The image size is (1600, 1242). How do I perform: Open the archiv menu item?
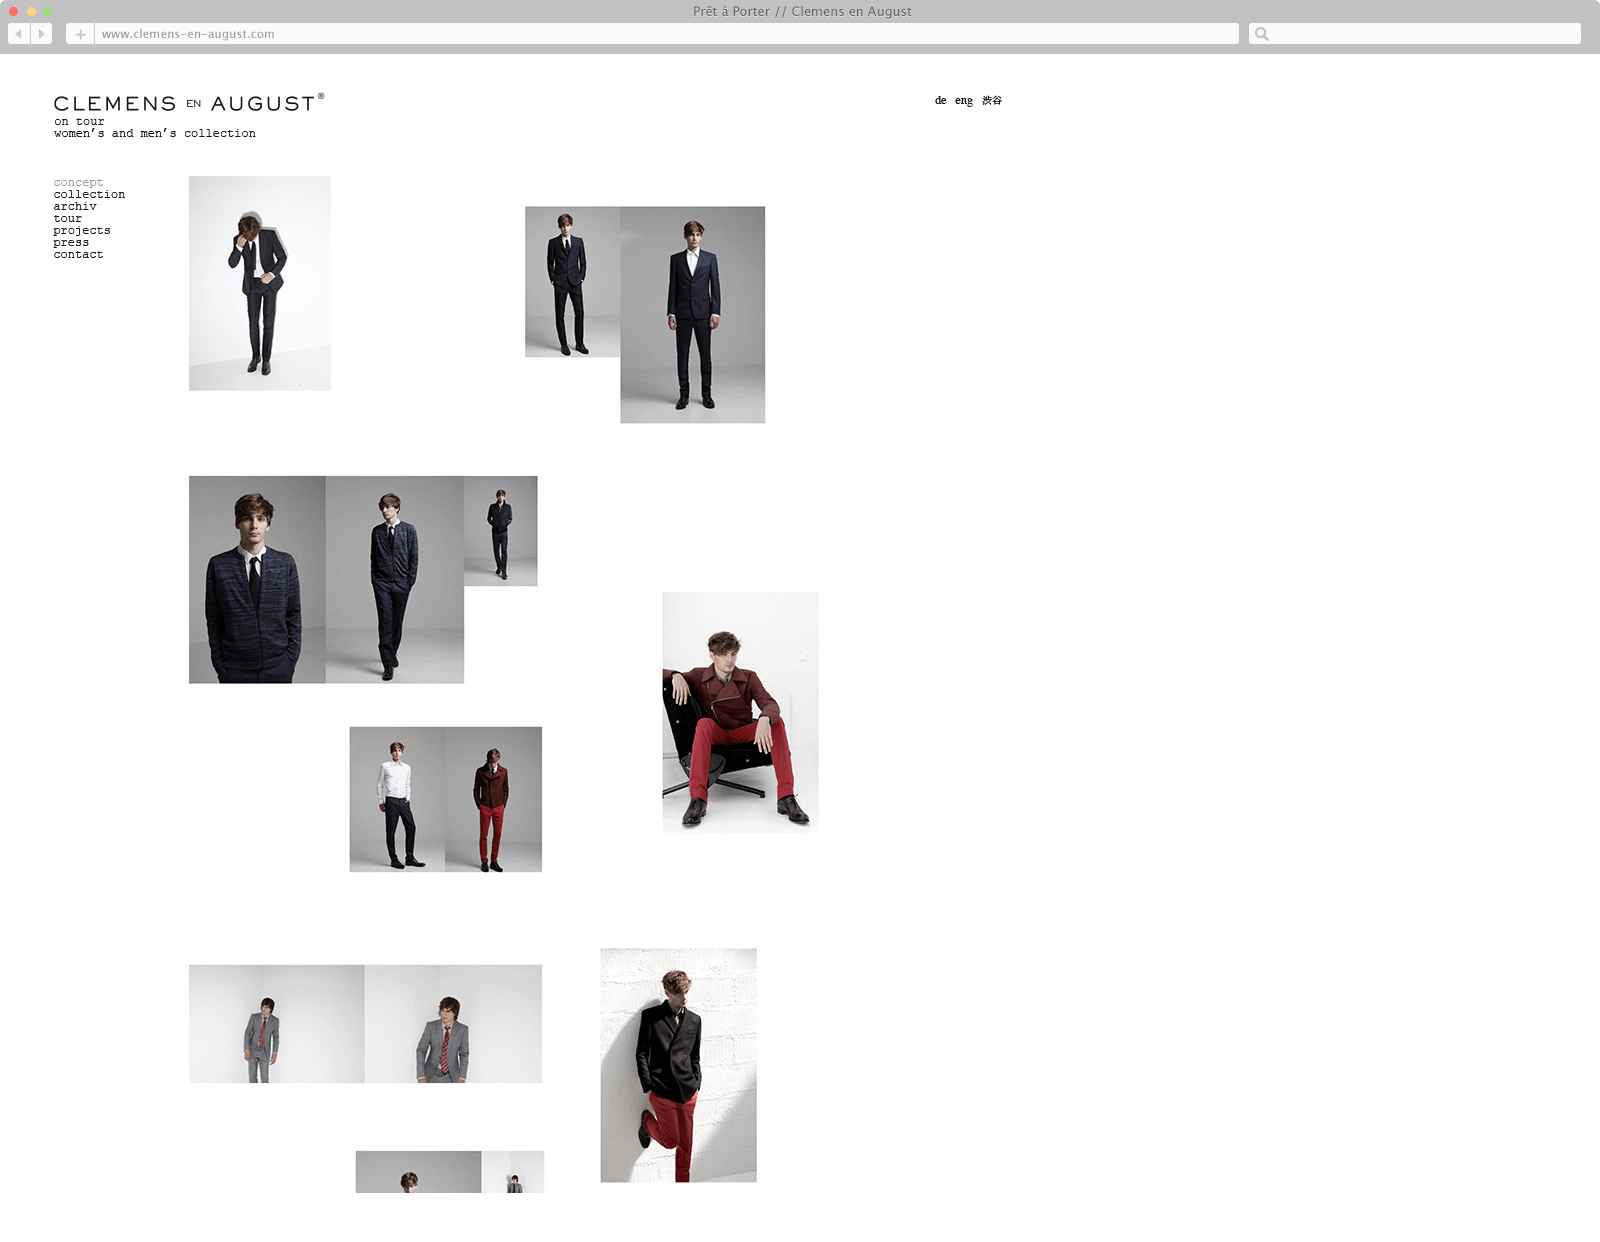click(75, 206)
